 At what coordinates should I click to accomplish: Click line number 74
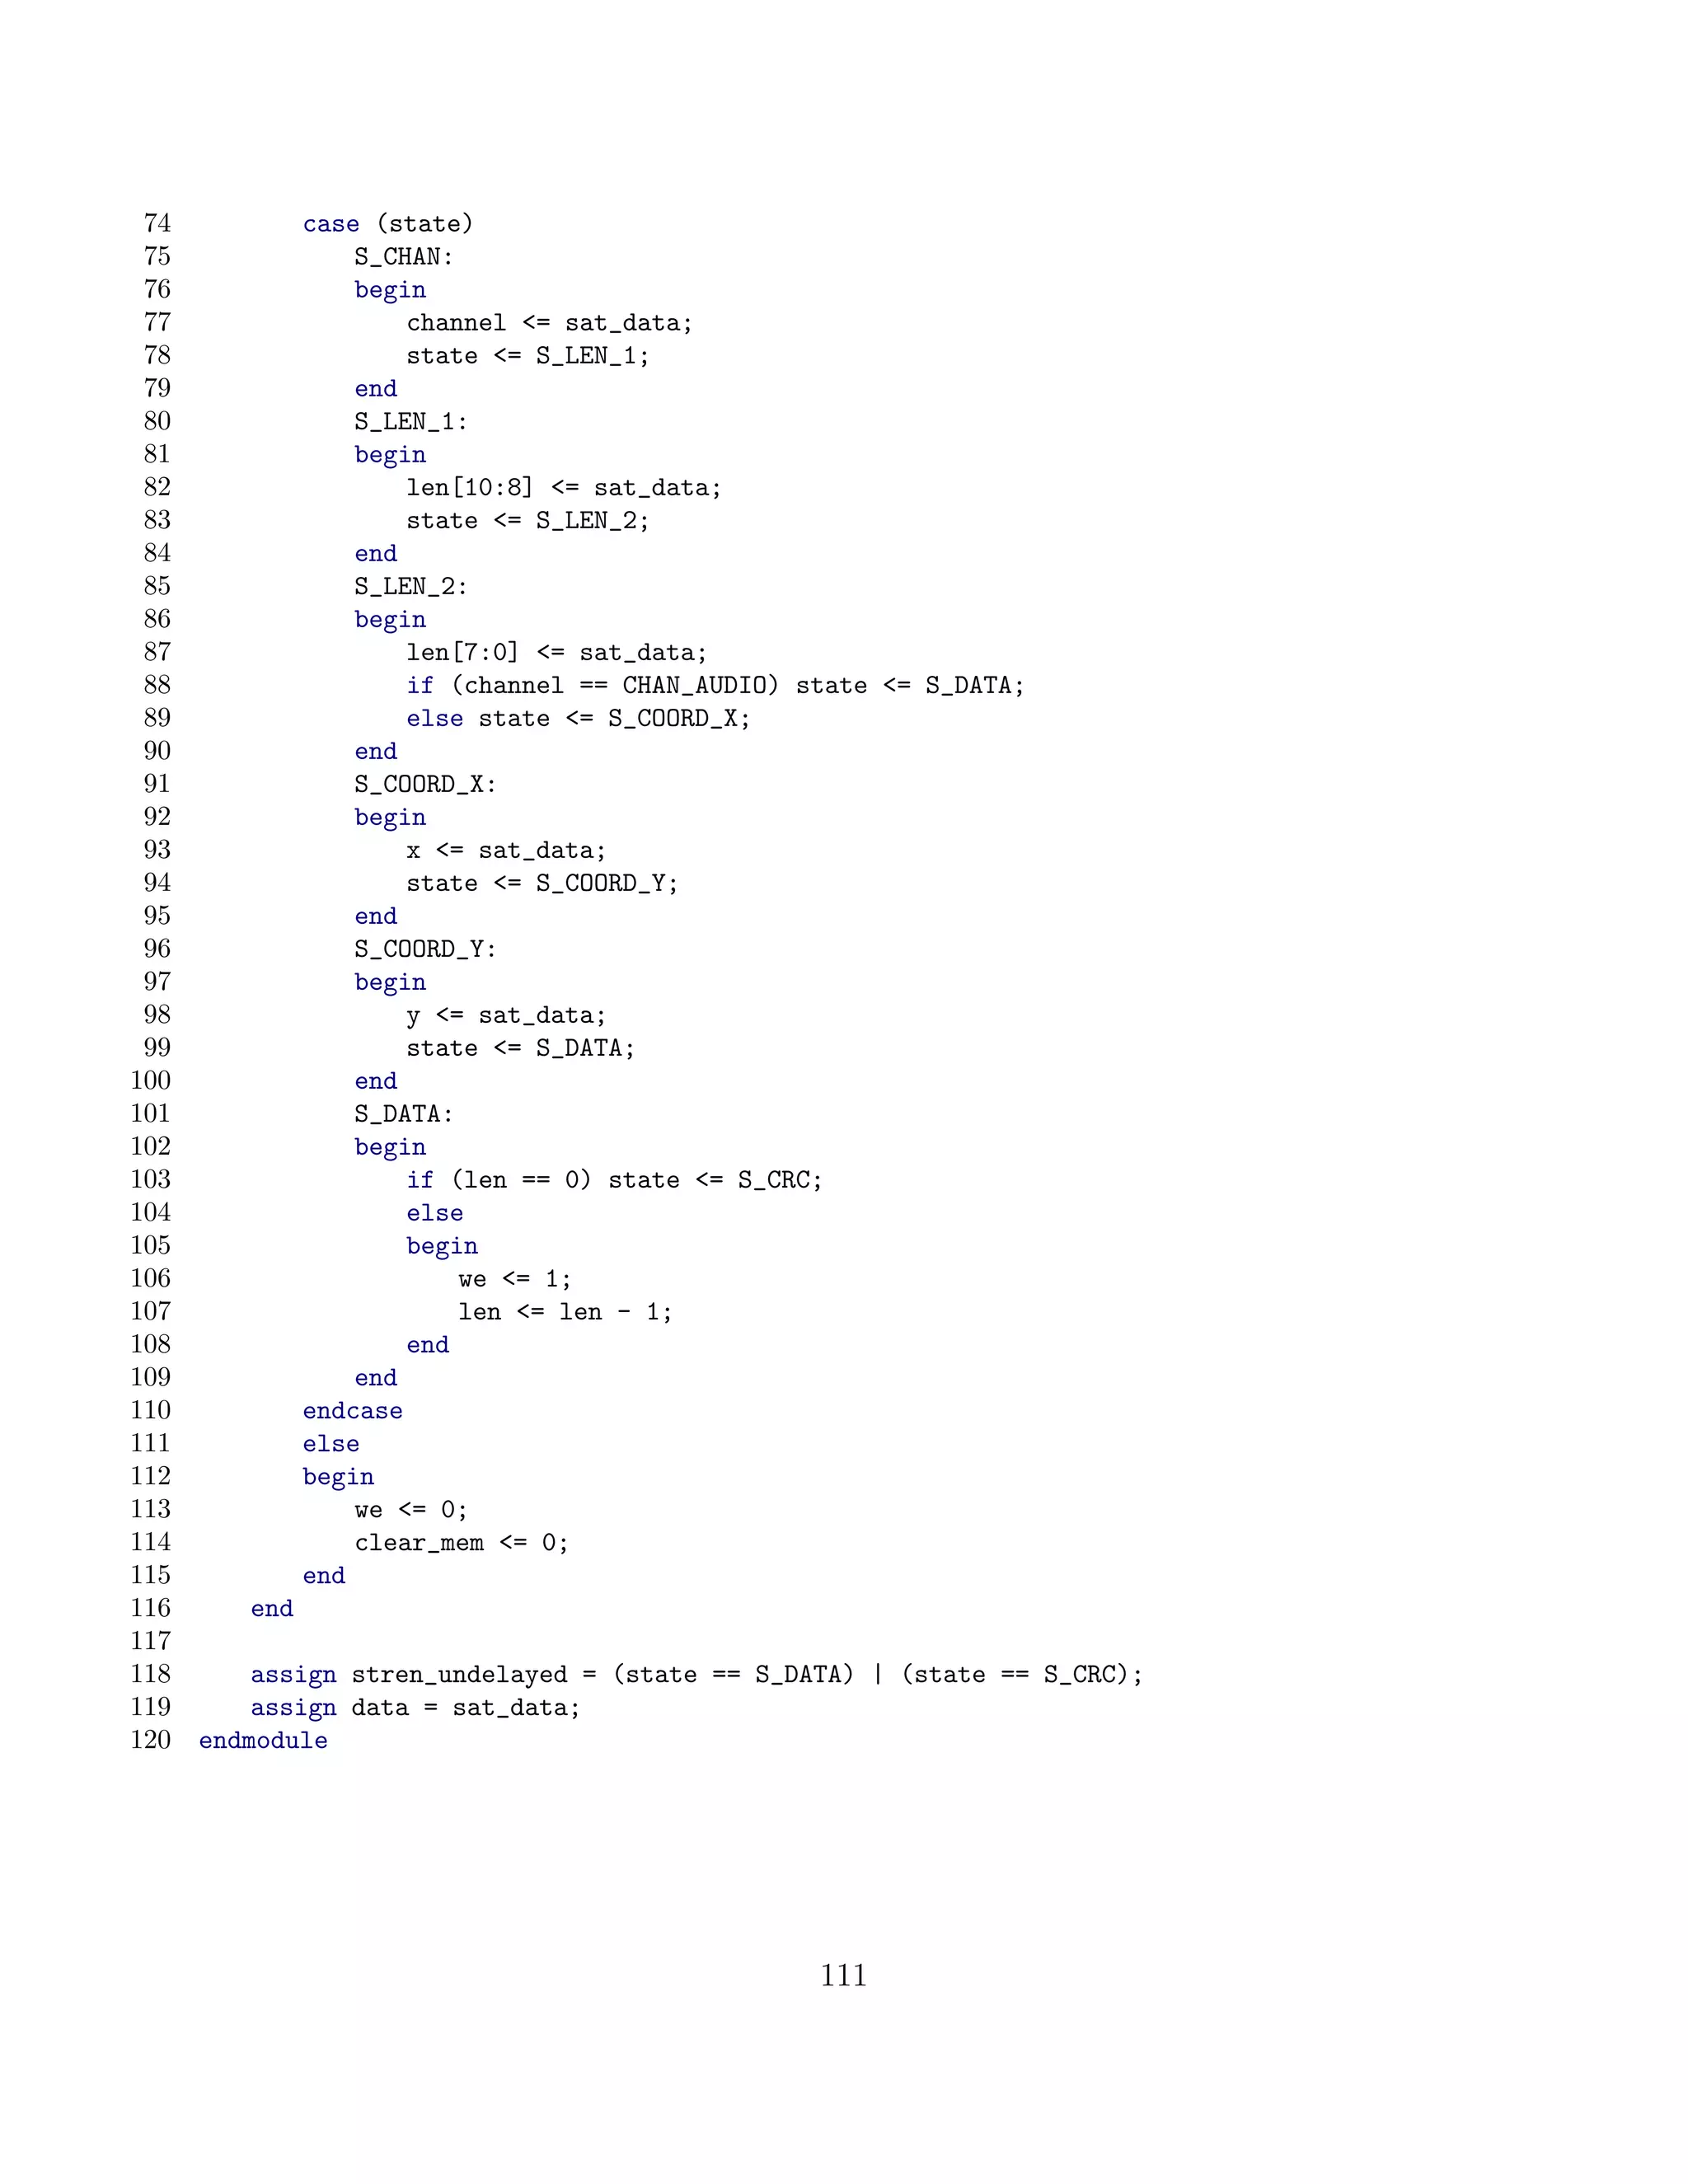(157, 223)
